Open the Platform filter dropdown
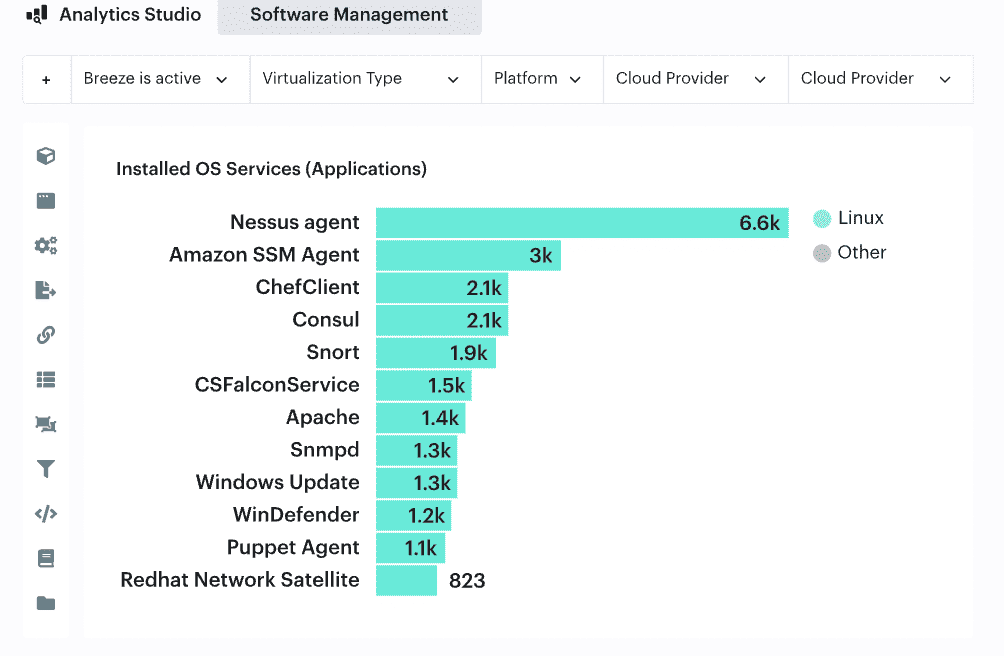This screenshot has height=656, width=1004. pyautogui.click(x=542, y=79)
